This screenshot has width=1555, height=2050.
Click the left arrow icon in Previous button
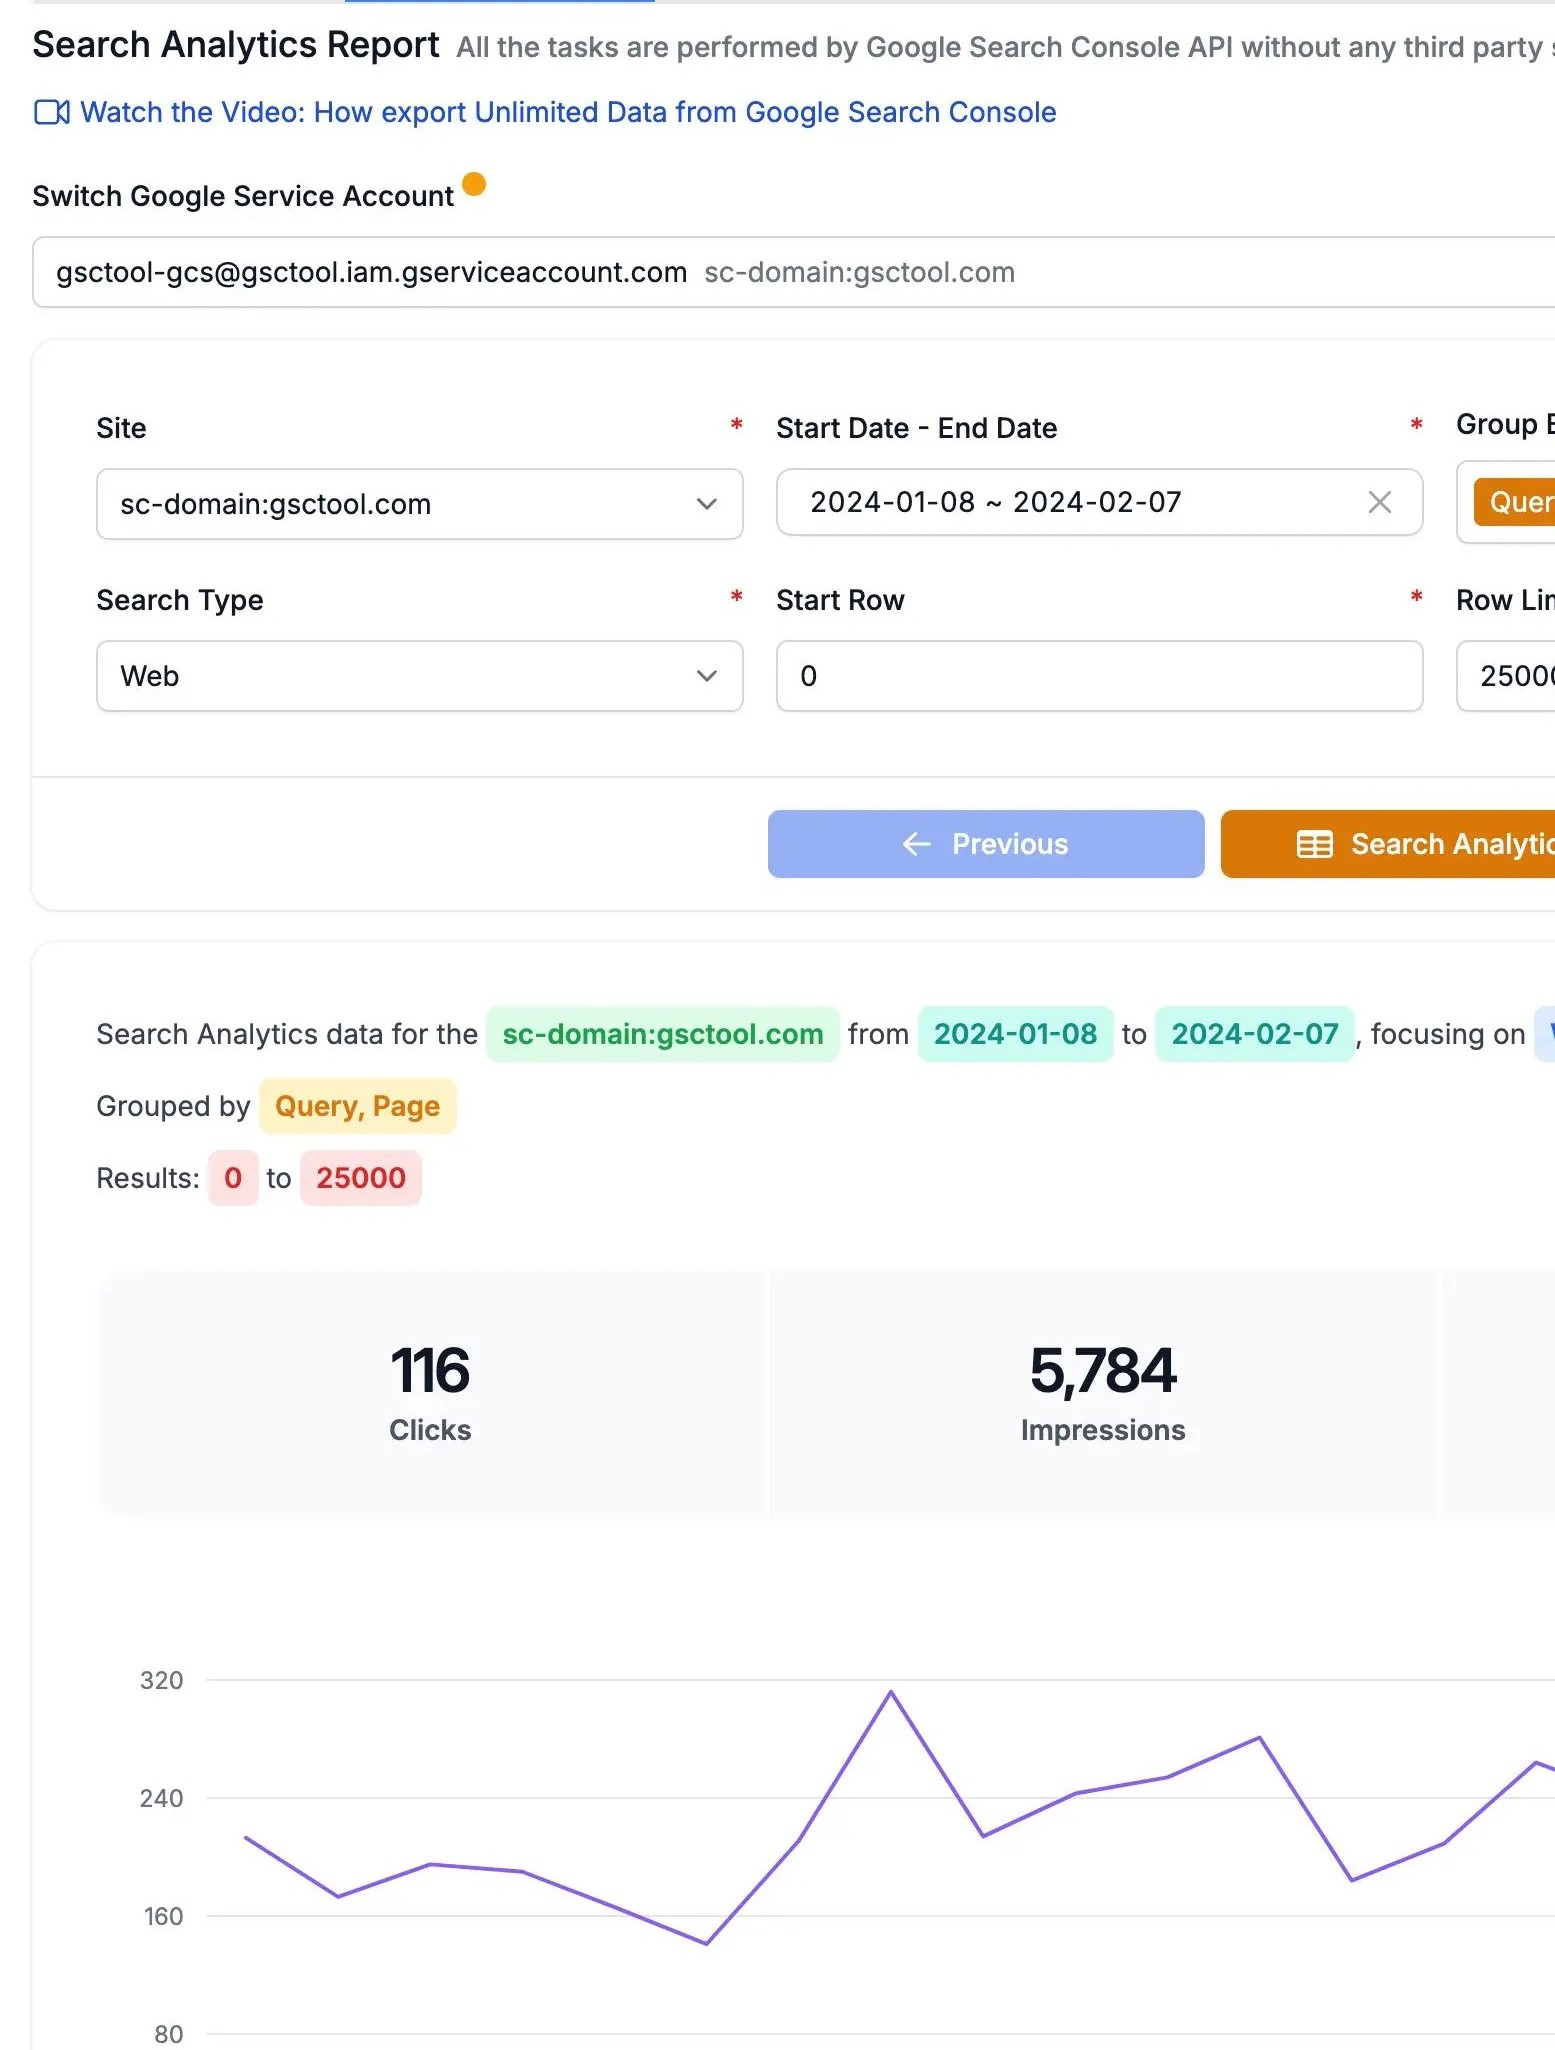pyautogui.click(x=916, y=844)
